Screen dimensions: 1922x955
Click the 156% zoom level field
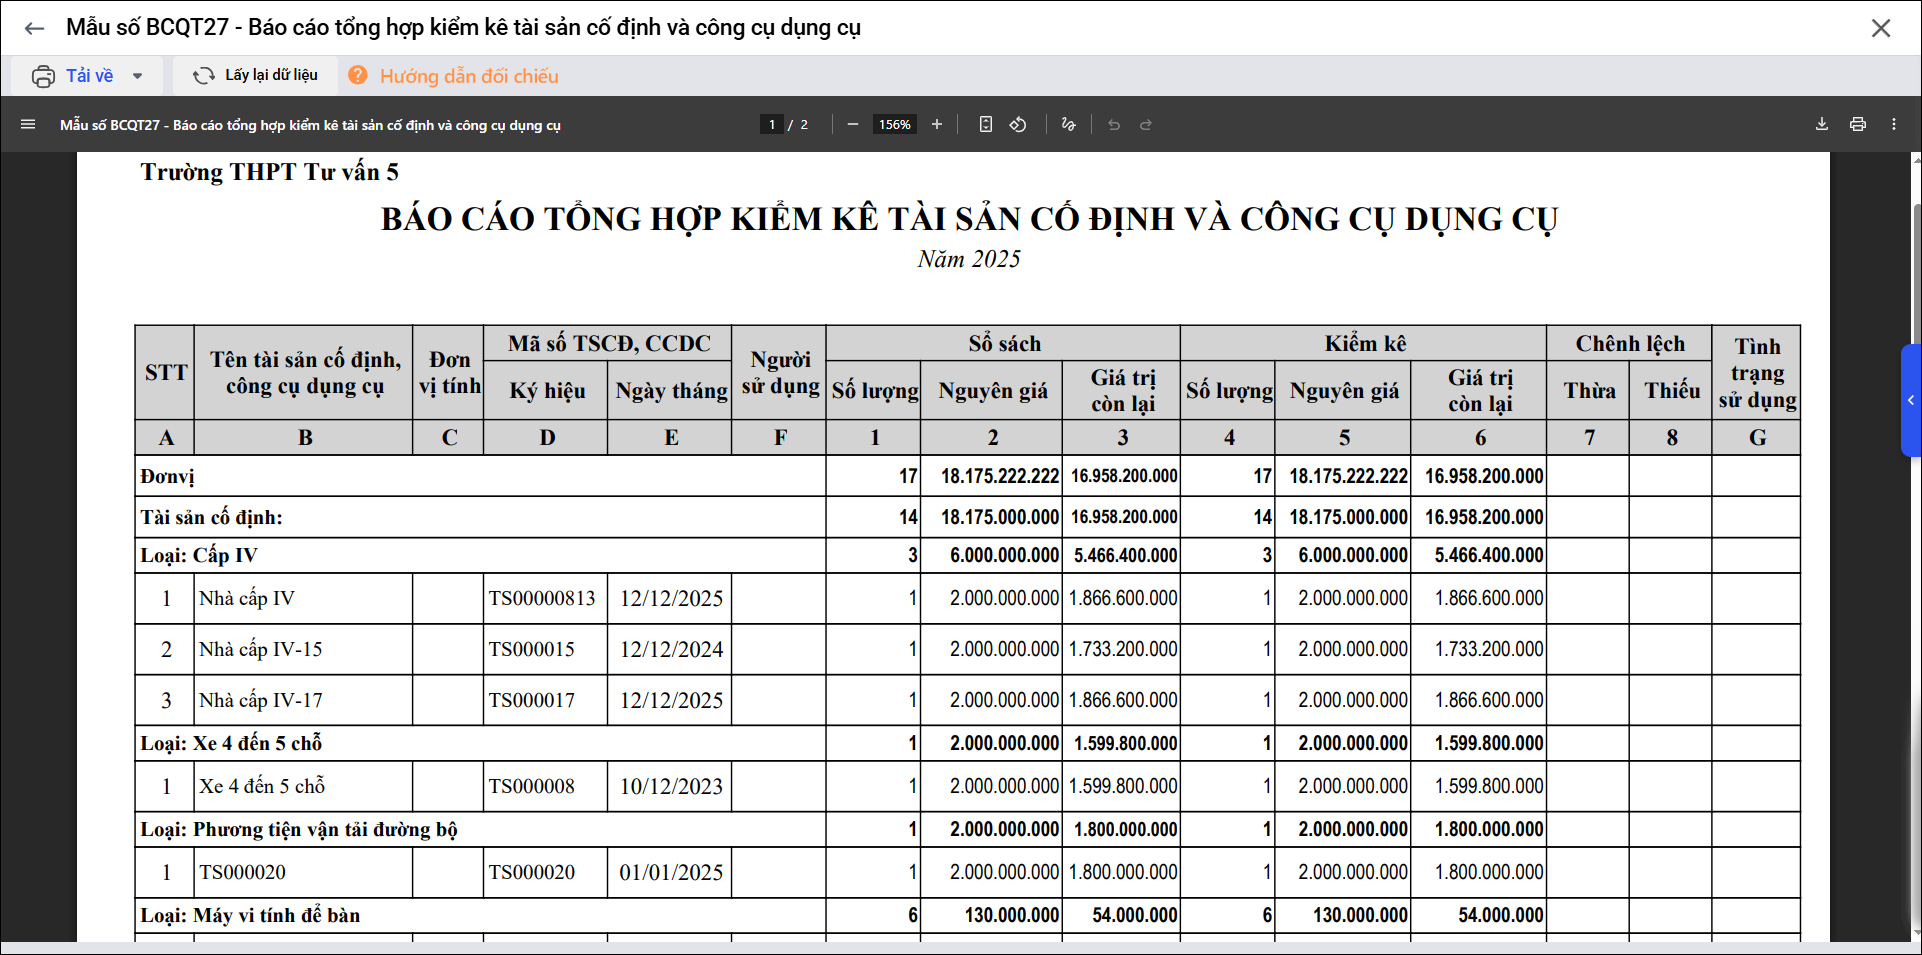[x=894, y=124]
